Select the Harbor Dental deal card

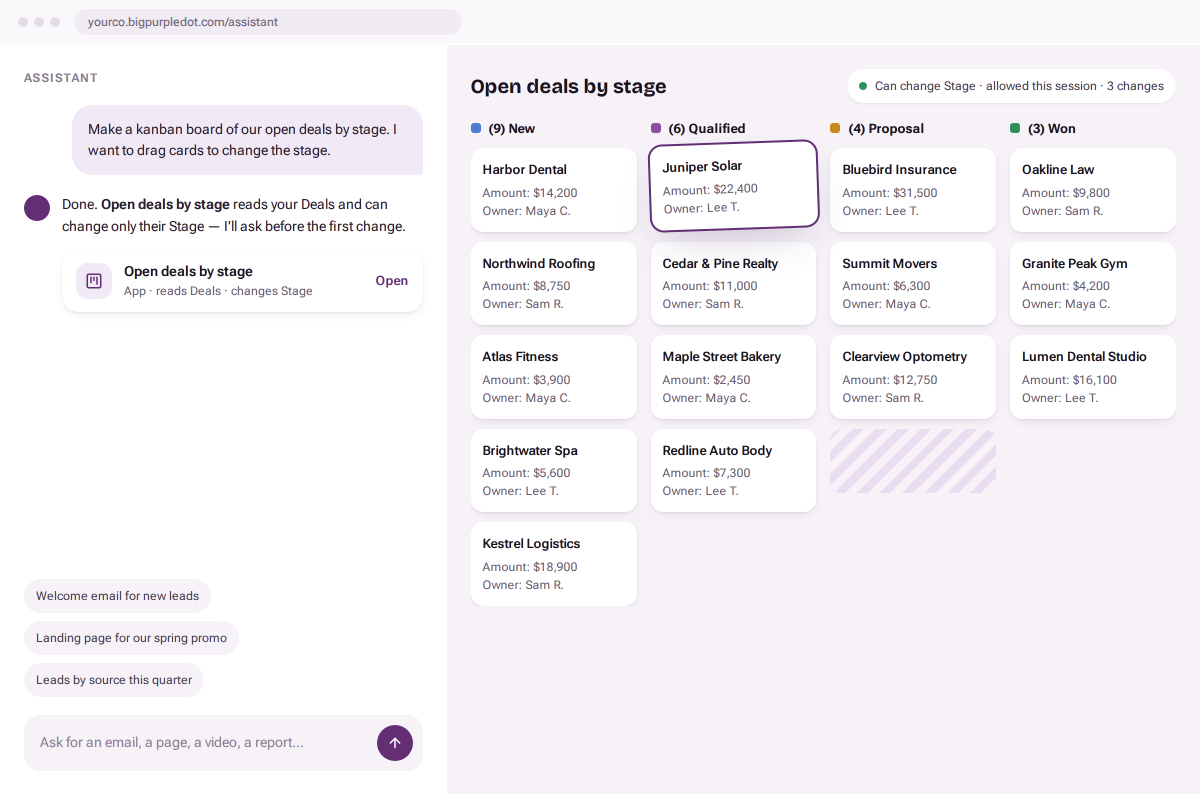point(554,190)
